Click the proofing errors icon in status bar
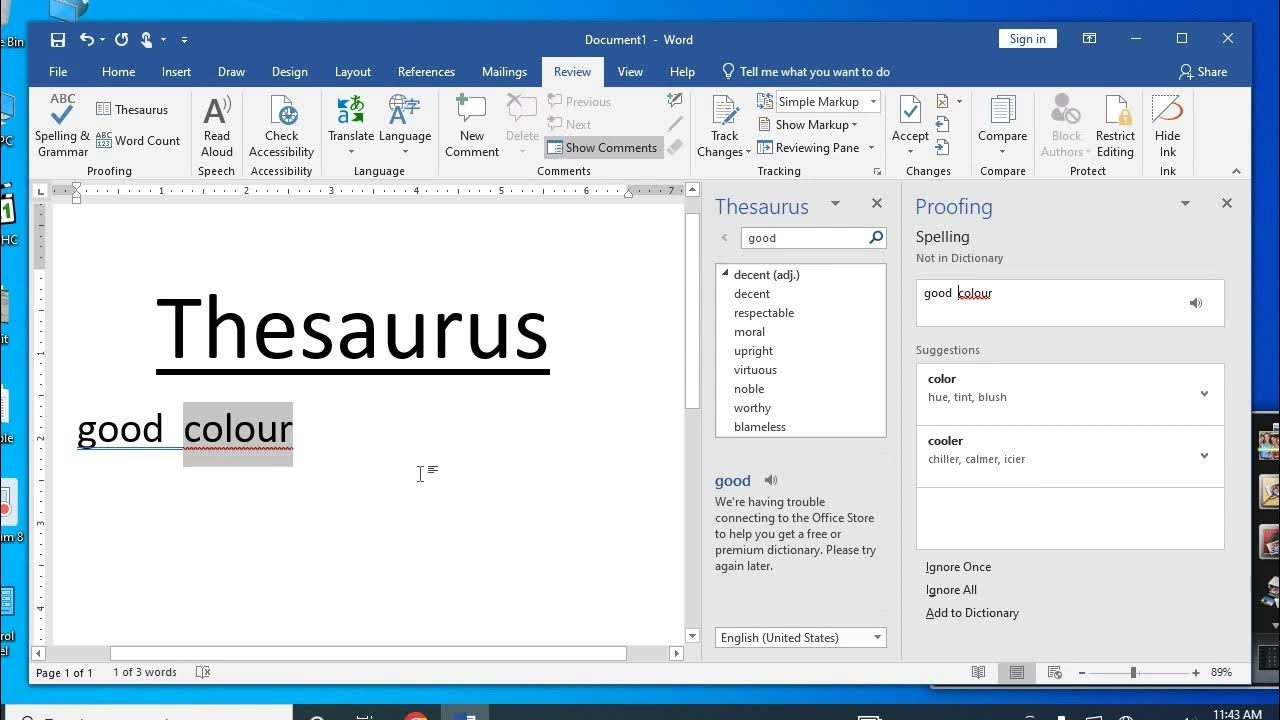 [x=203, y=672]
